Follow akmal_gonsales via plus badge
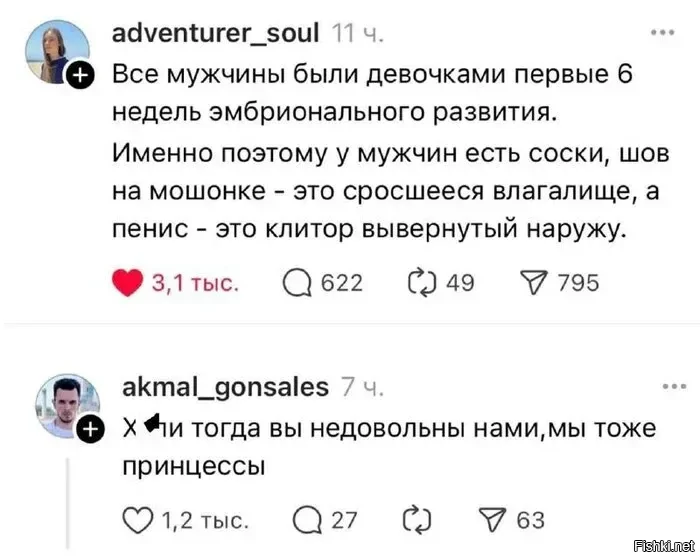 click(x=87, y=431)
